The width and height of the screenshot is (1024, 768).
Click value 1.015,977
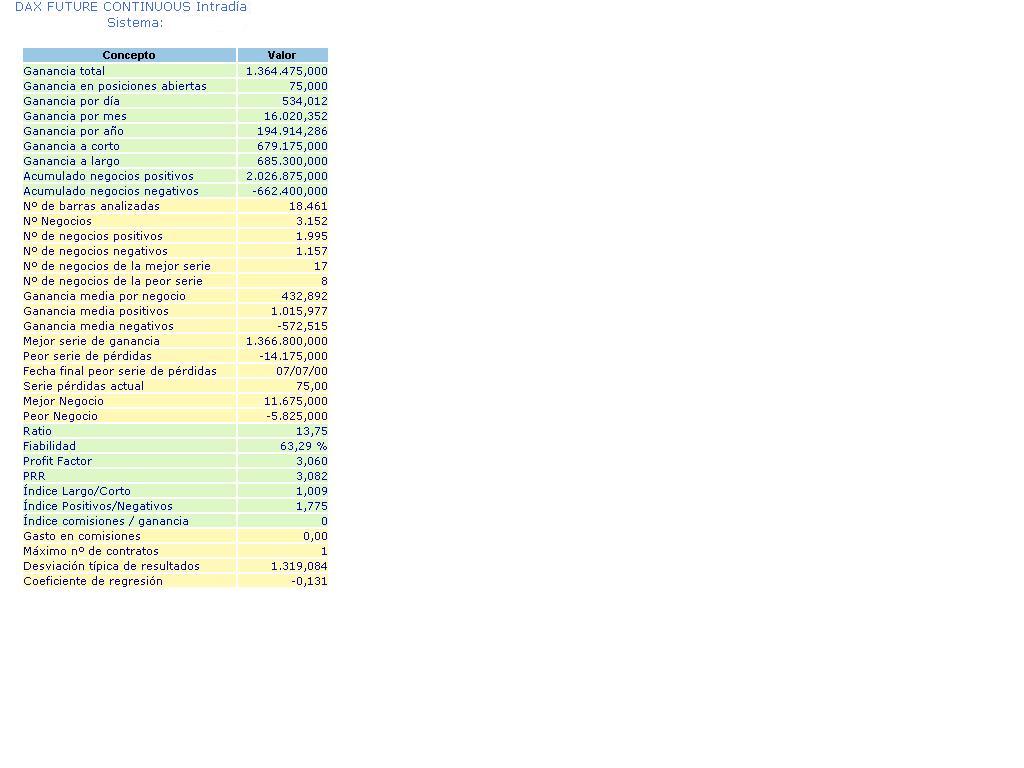[299, 312]
